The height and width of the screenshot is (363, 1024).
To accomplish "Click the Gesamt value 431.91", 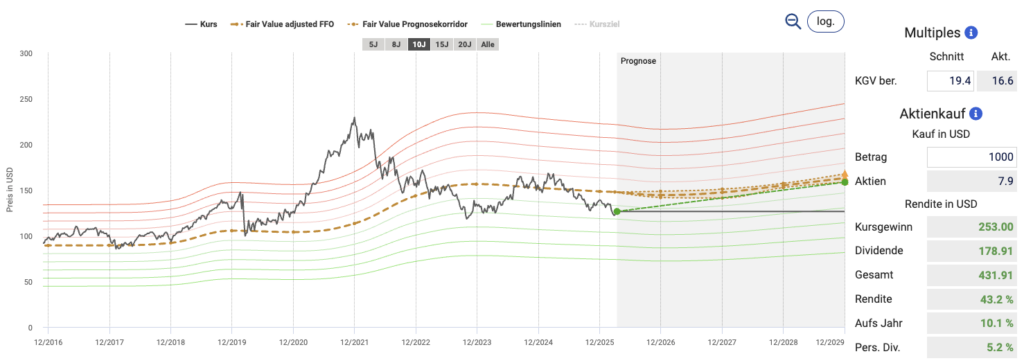I will pos(971,276).
